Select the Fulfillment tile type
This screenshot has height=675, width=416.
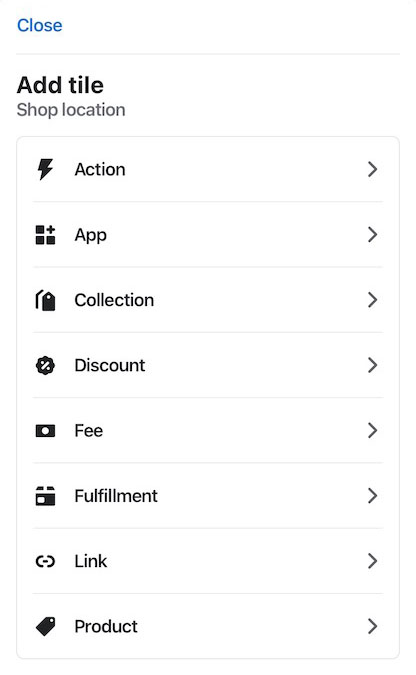point(208,496)
